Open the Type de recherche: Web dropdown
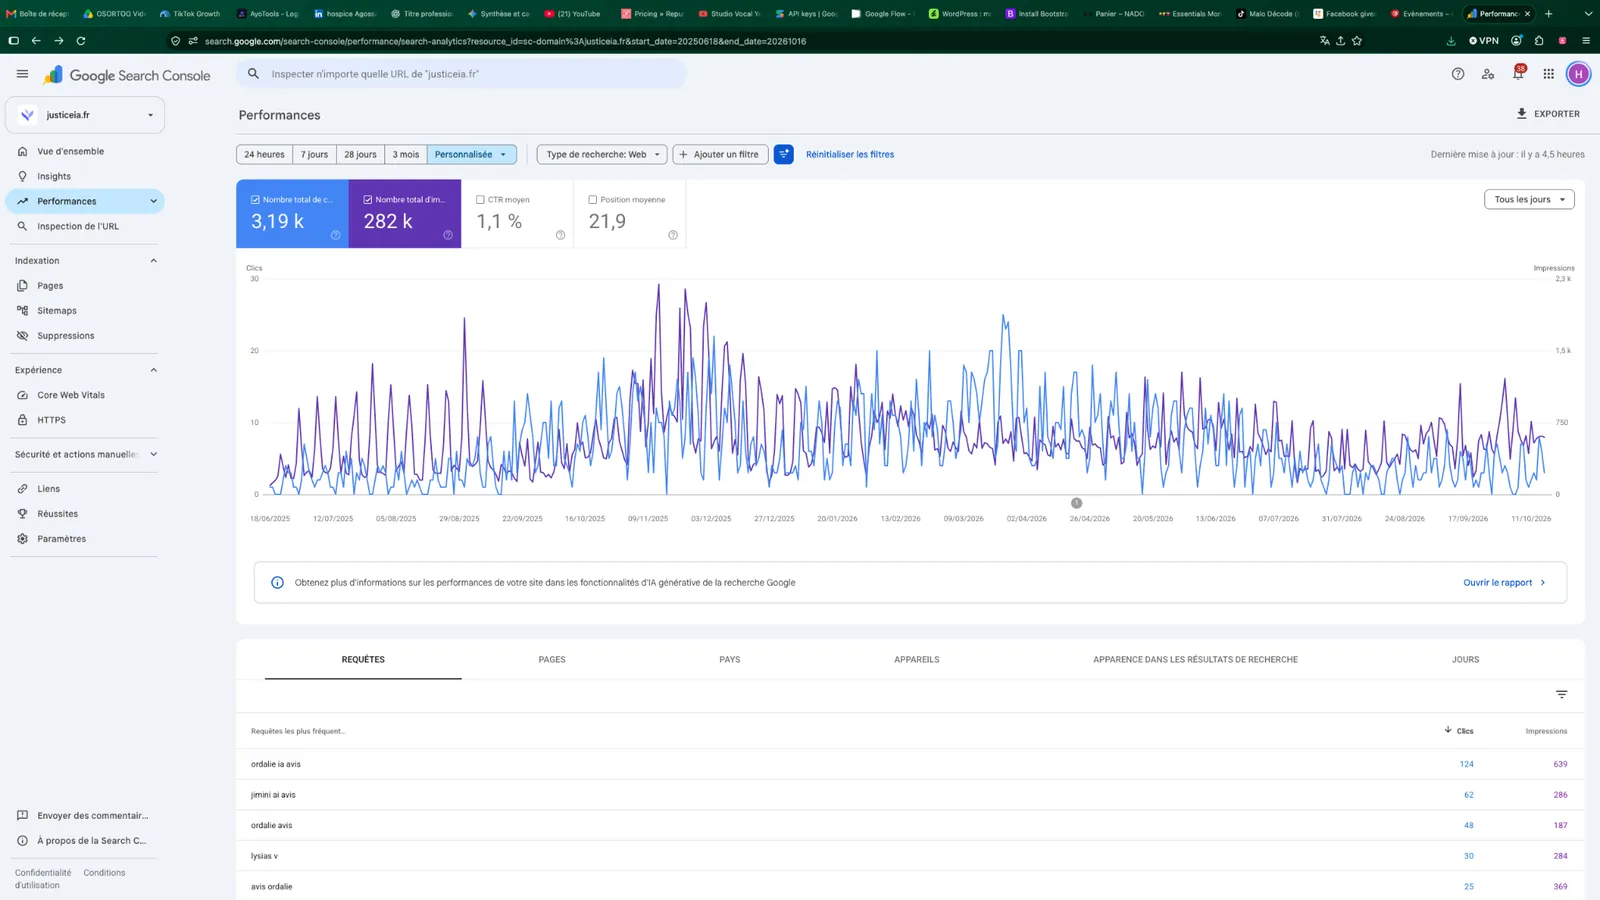 [602, 154]
